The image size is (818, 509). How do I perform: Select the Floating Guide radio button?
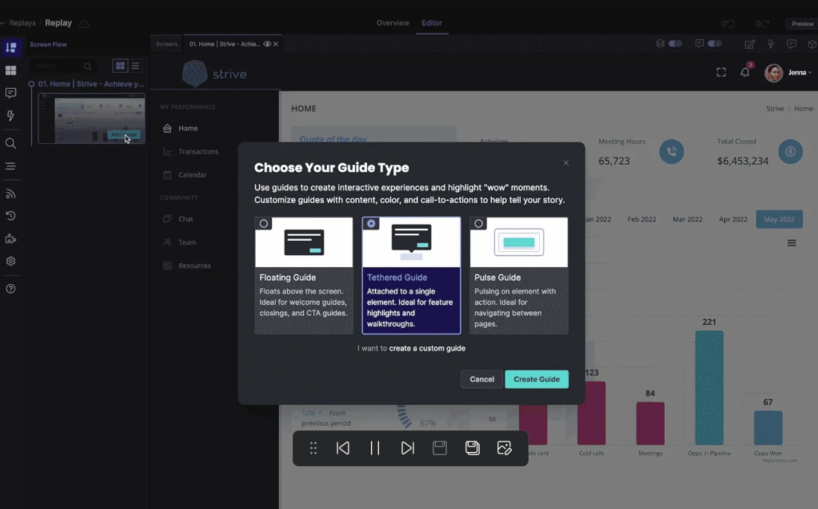click(263, 224)
